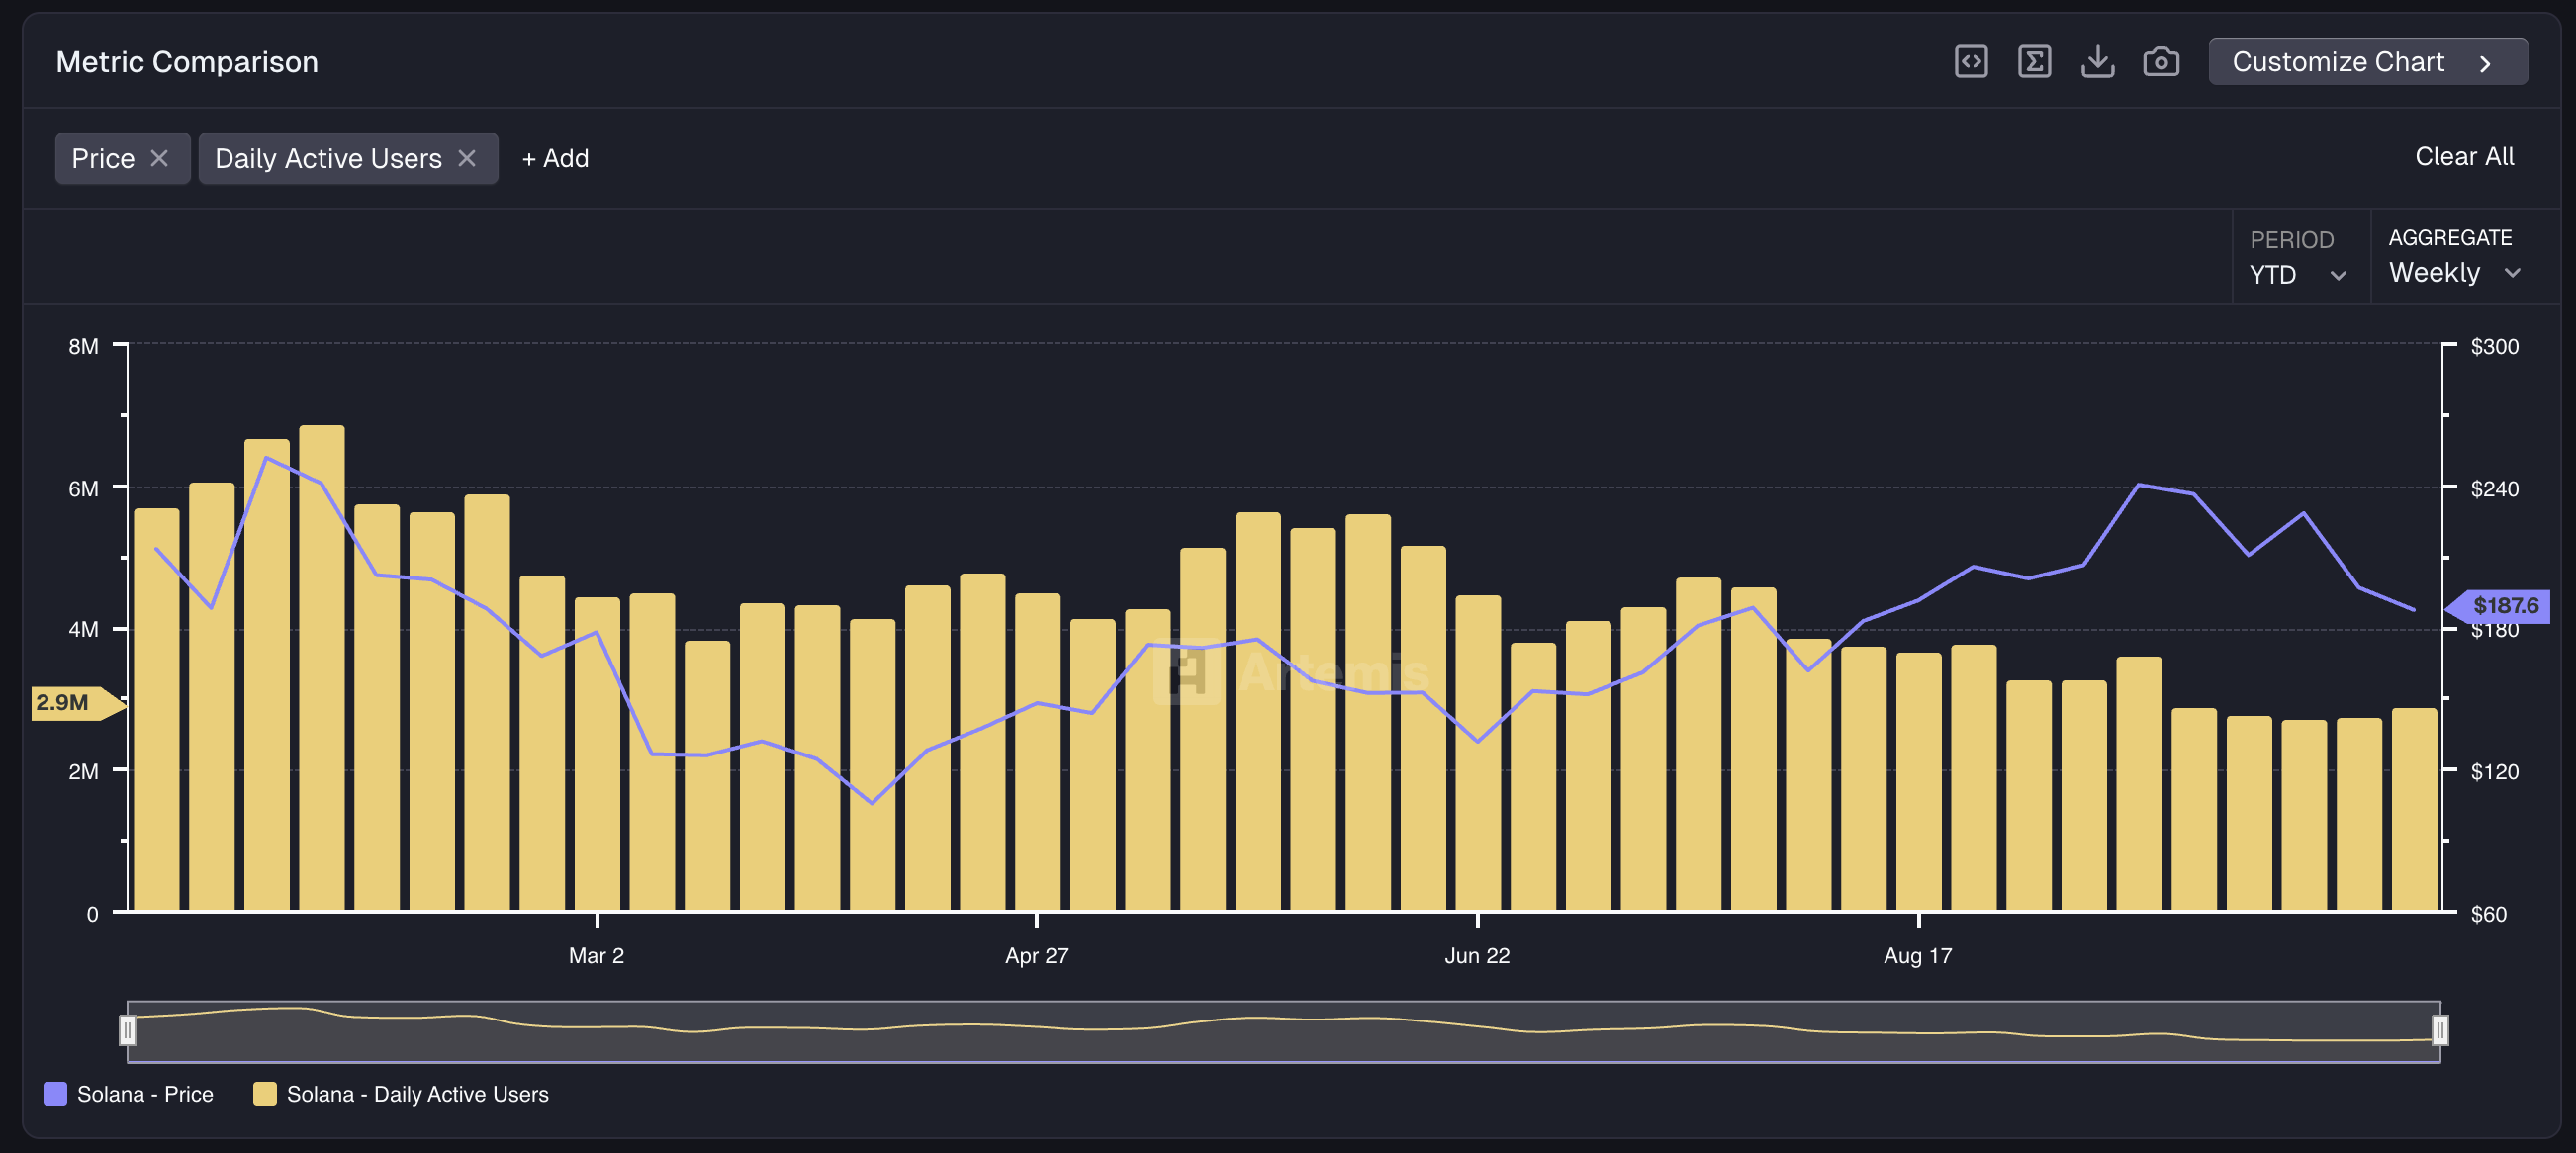This screenshot has height=1153, width=2576.
Task: Toggle the Price metric filter chip
Action: pos(103,158)
